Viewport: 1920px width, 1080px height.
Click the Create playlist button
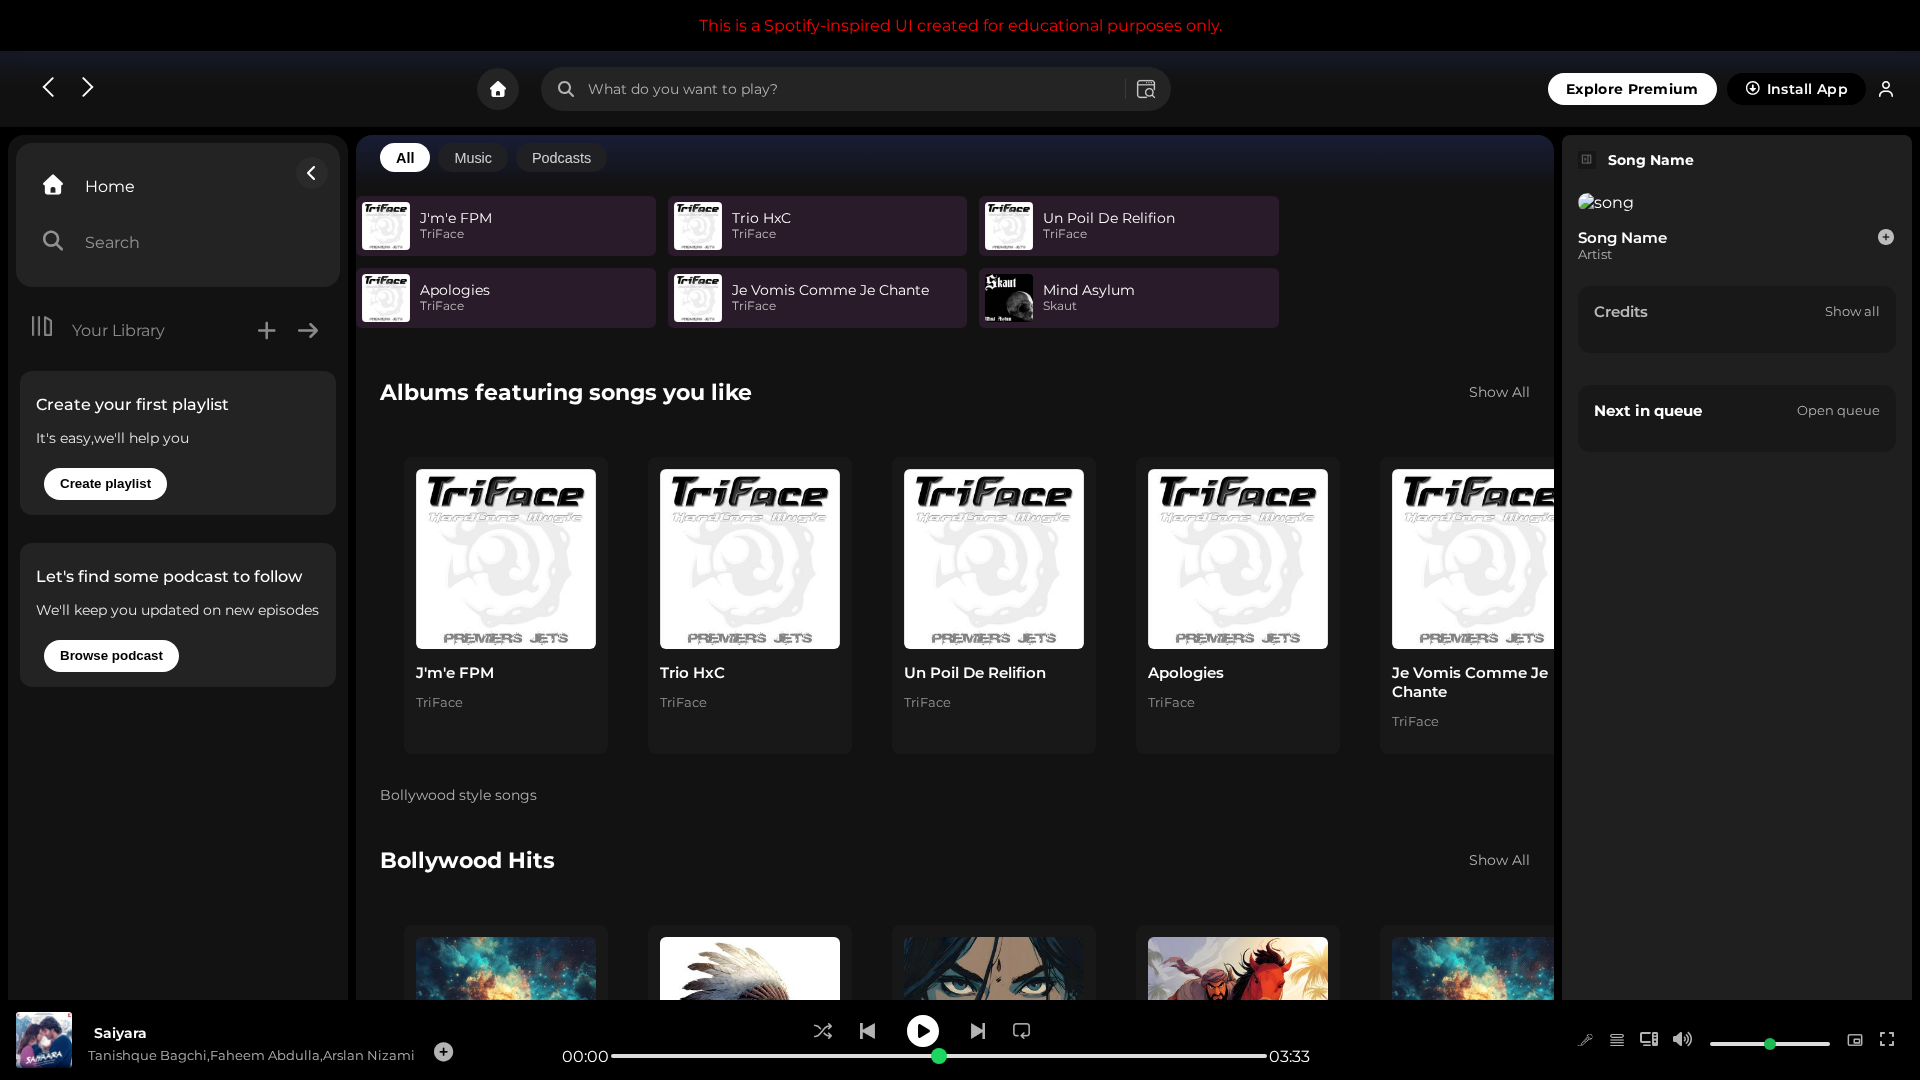tap(105, 484)
